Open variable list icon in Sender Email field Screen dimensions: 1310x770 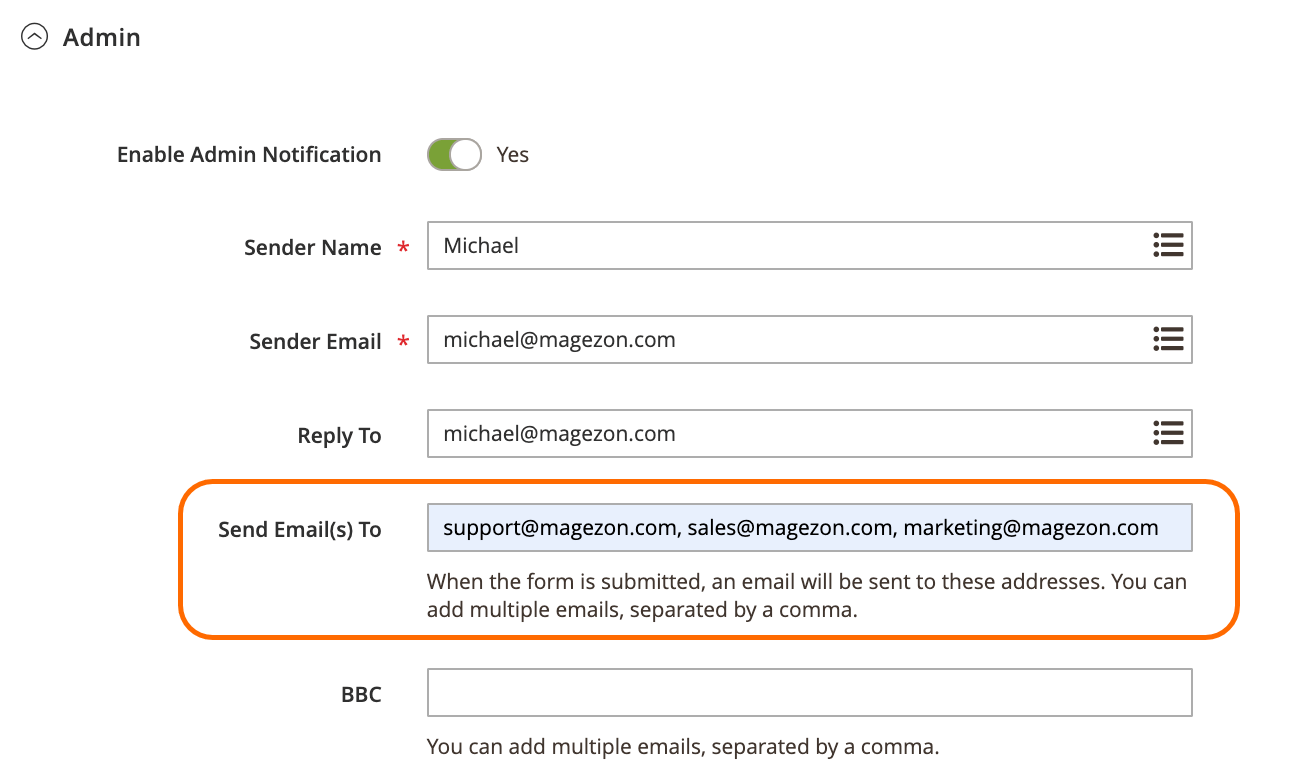(1167, 339)
